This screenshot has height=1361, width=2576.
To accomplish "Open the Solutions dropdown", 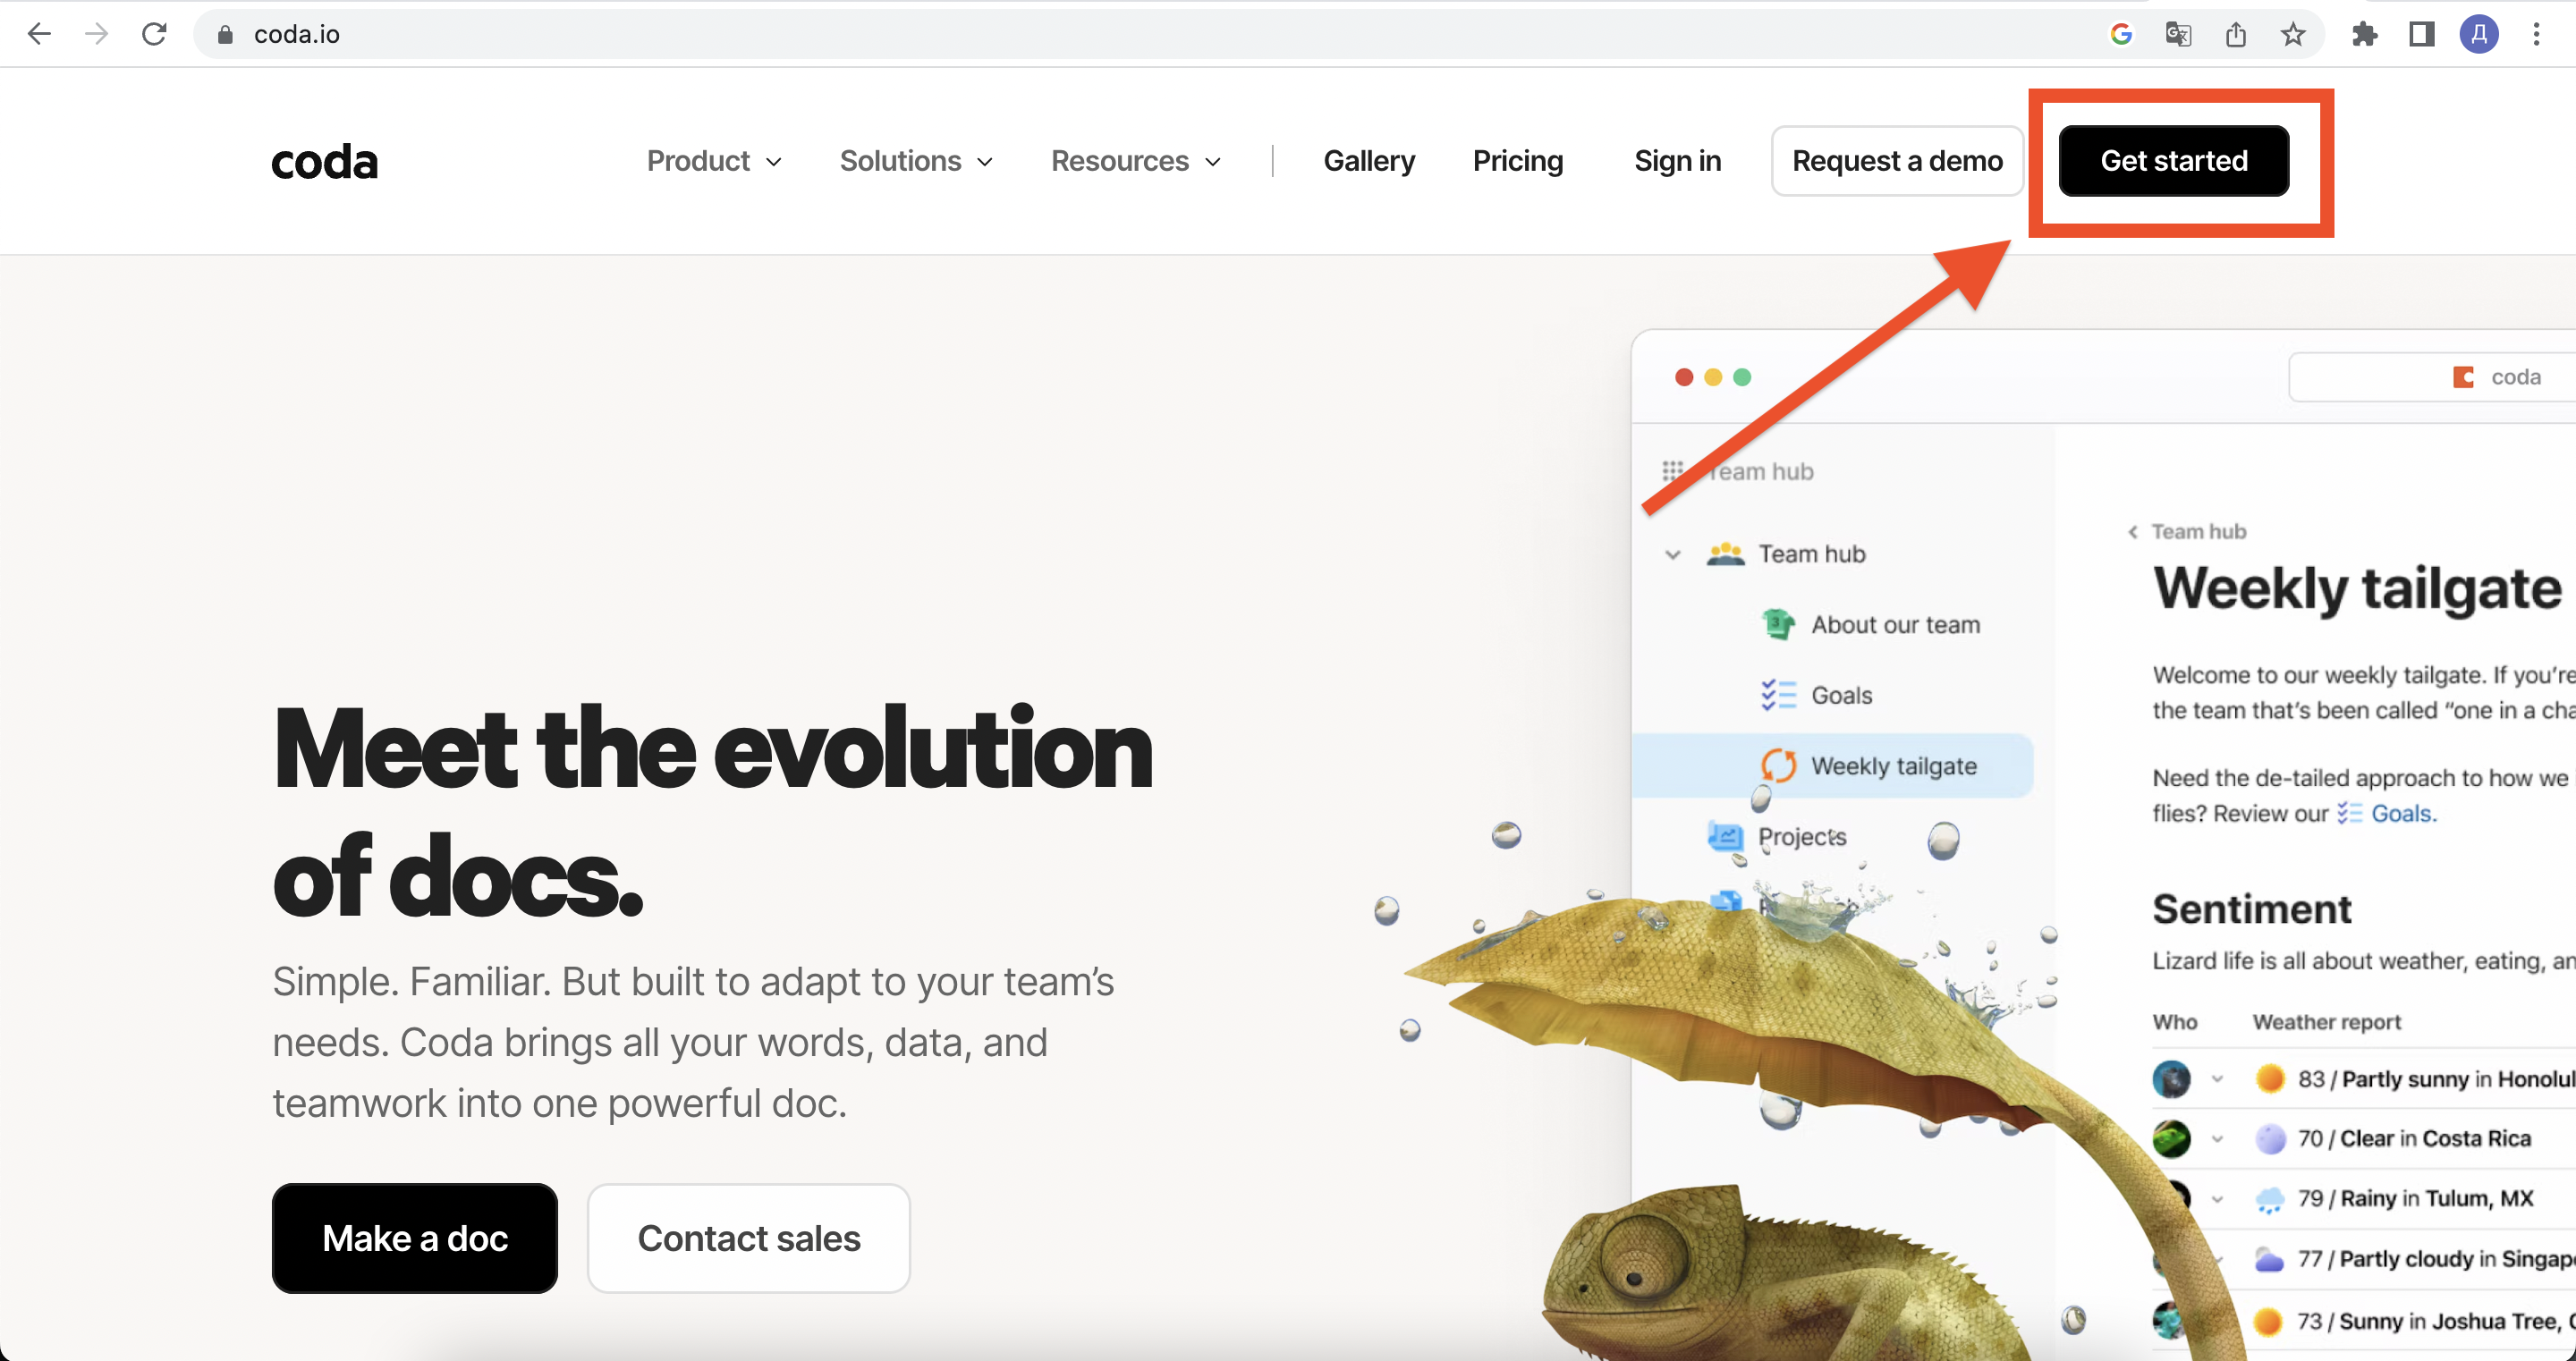I will (x=916, y=161).
